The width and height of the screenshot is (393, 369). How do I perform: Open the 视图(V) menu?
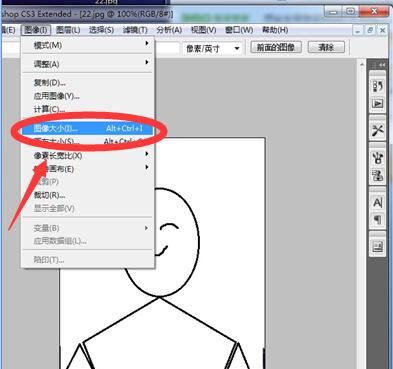[x=203, y=30]
